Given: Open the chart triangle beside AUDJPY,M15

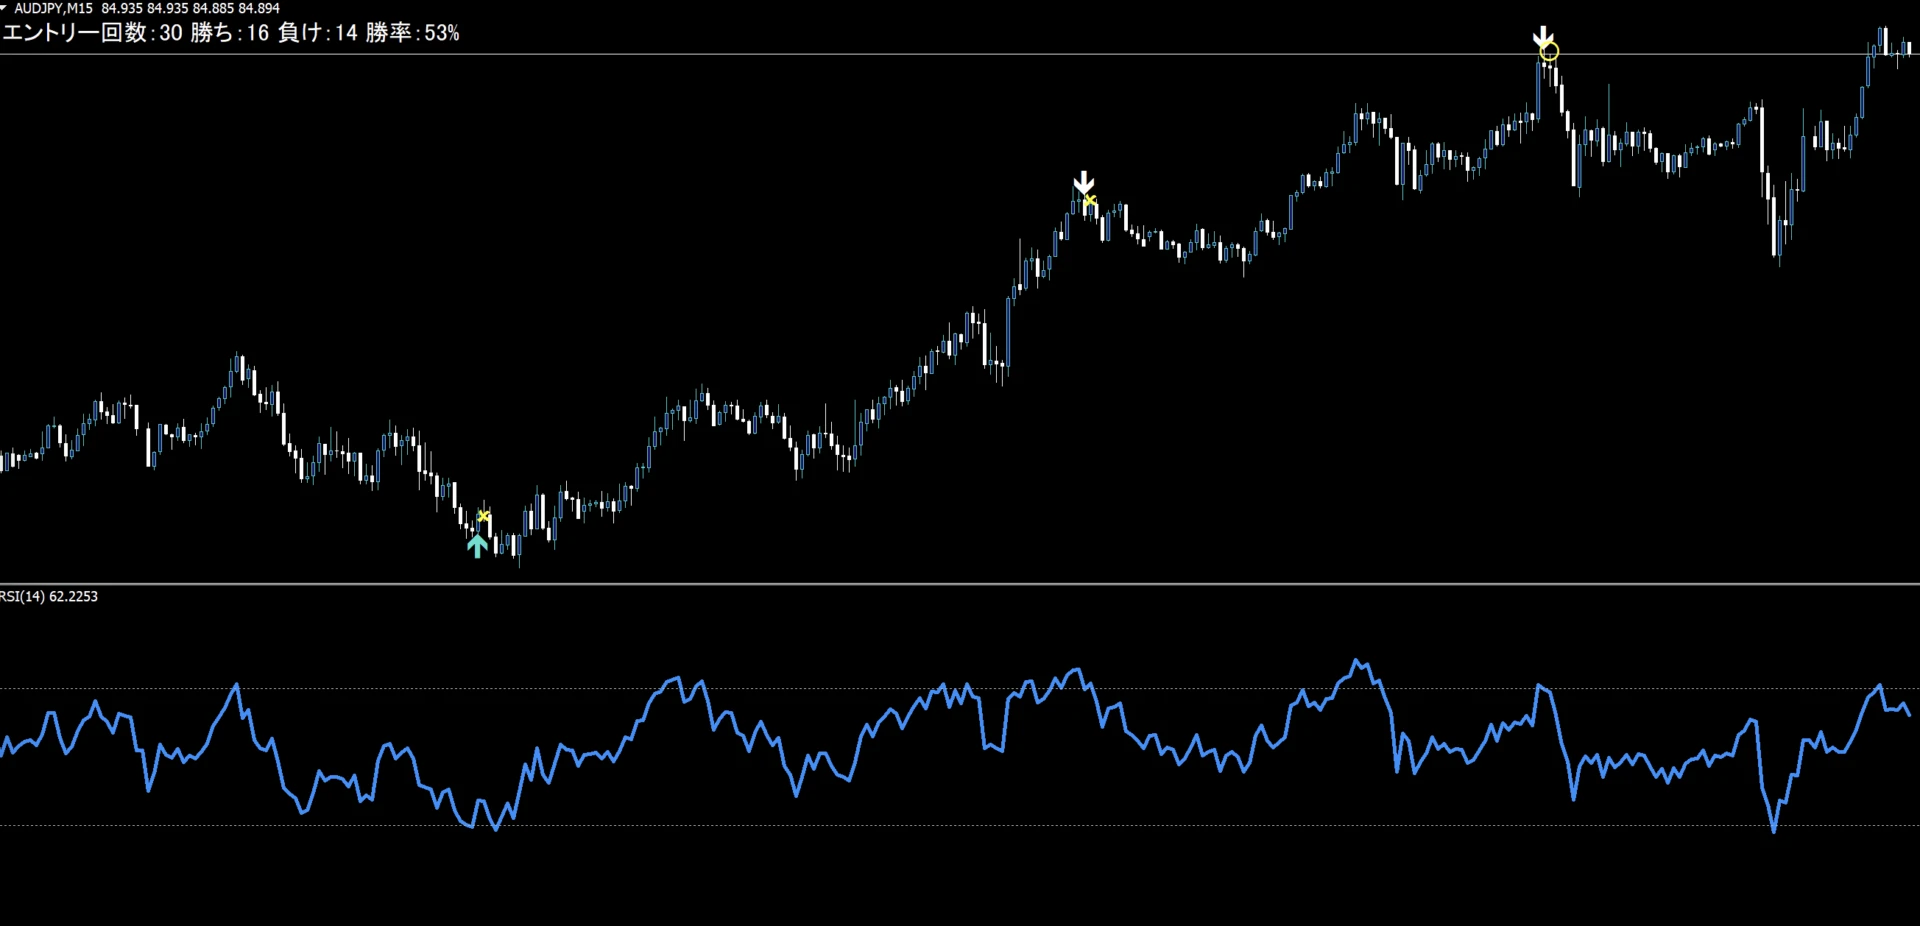Looking at the screenshot, I should [x=4, y=8].
